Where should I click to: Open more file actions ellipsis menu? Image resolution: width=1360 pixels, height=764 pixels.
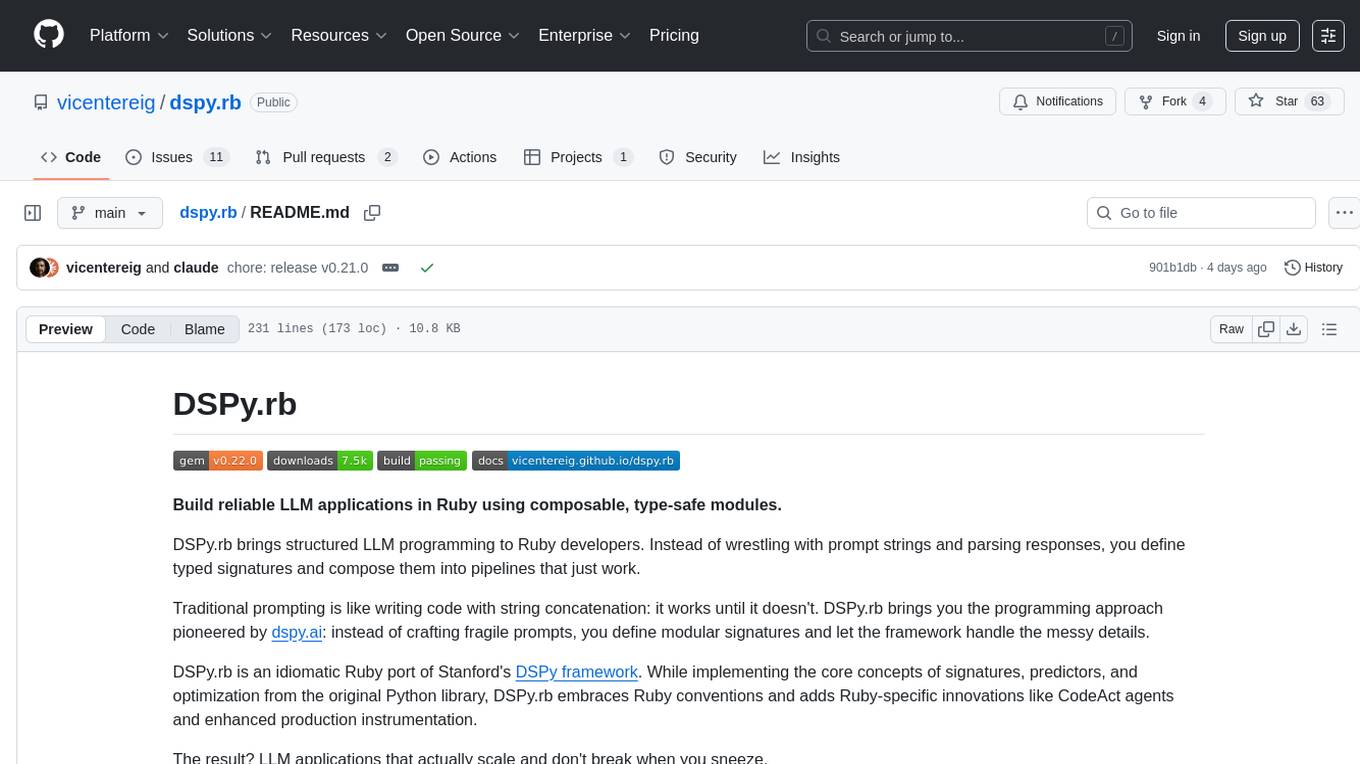pyautogui.click(x=1345, y=213)
